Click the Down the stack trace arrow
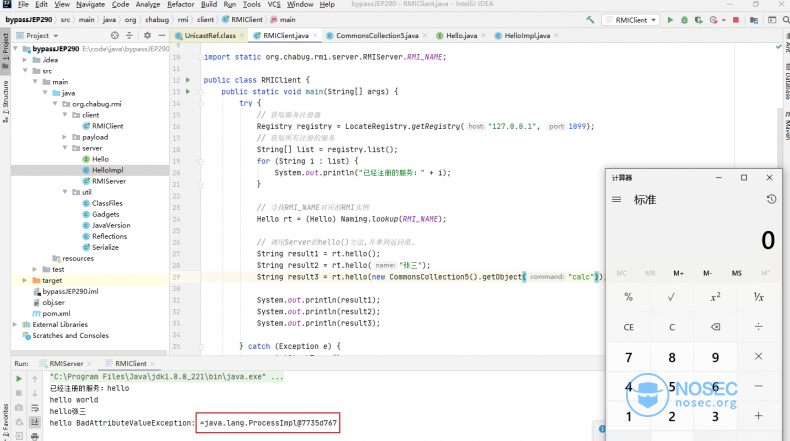Image resolution: width=790 pixels, height=441 pixels. click(x=35, y=393)
